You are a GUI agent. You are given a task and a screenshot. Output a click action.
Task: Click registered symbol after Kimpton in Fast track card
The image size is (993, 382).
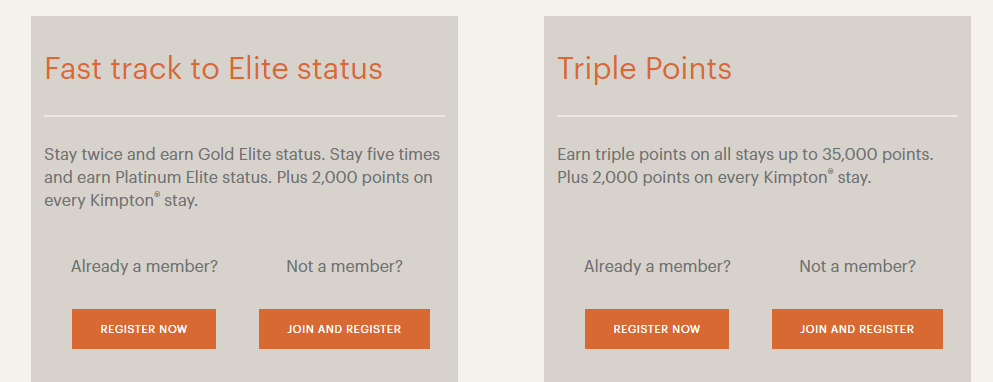157,195
